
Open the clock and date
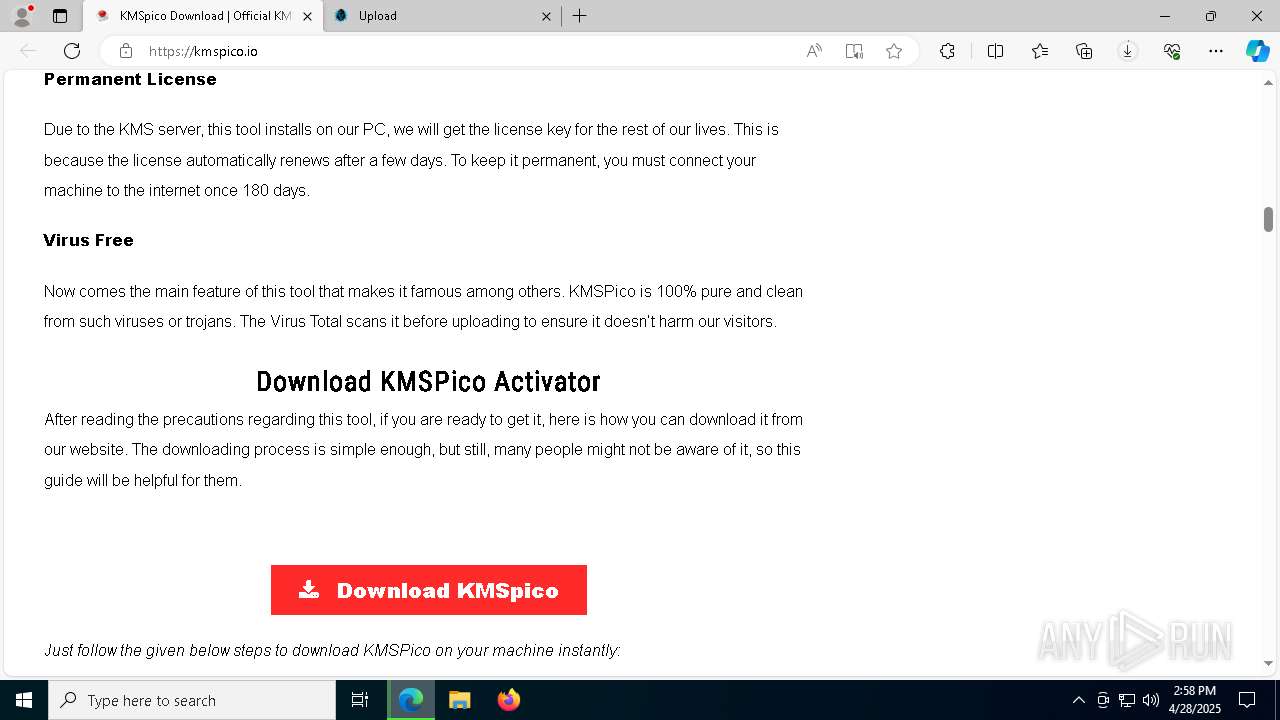tap(1195, 700)
